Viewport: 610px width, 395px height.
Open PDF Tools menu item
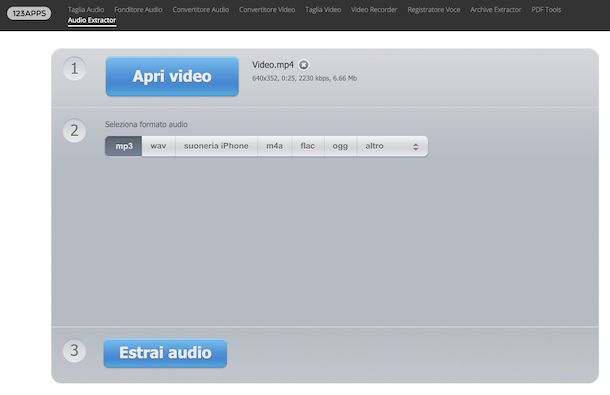(x=546, y=10)
